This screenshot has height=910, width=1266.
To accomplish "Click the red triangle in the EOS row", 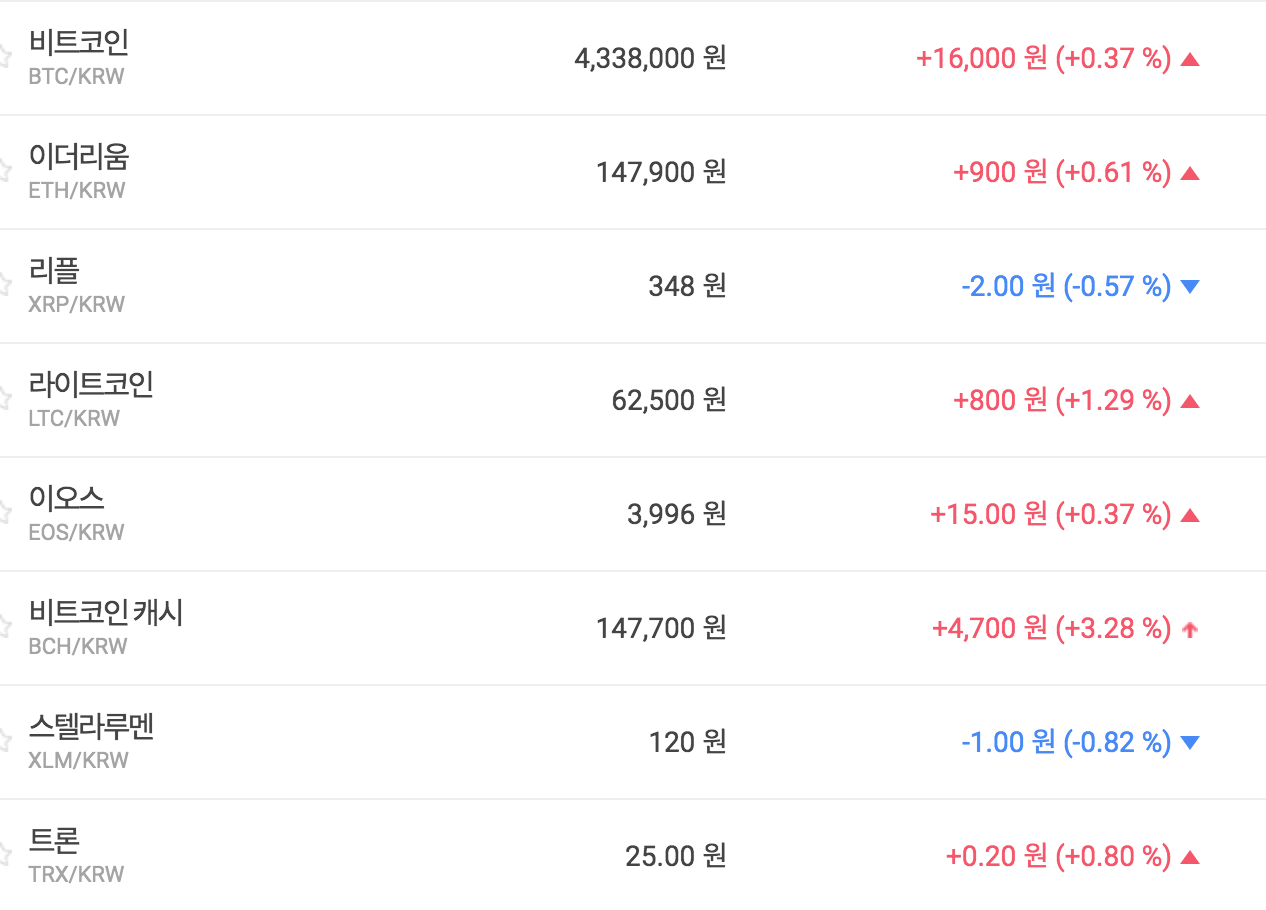I will (x=1189, y=516).
